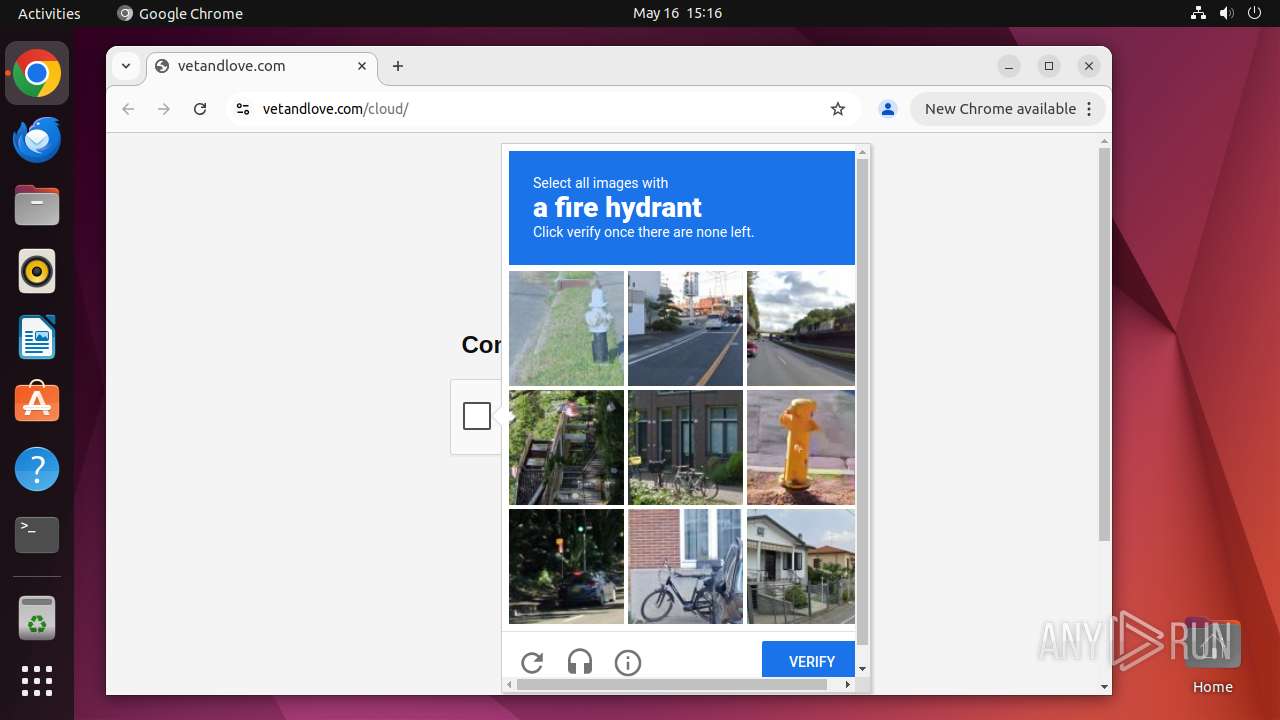Tick the reCAPTCHA checkbox
The width and height of the screenshot is (1280, 720).
(x=477, y=416)
